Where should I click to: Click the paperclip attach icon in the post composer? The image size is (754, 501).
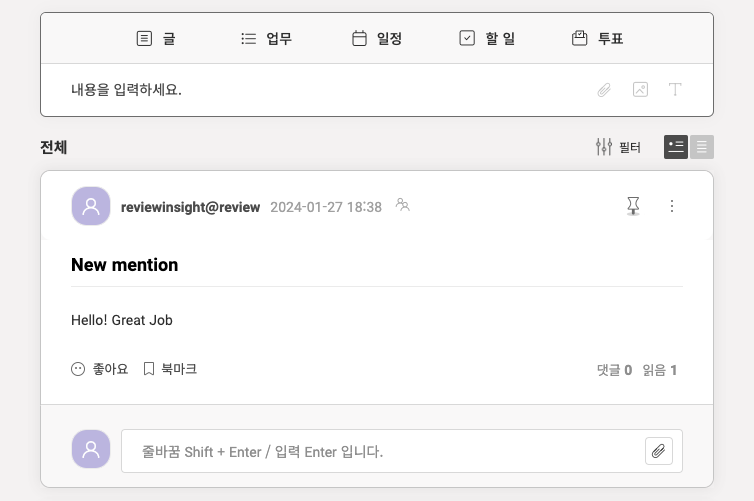click(604, 90)
